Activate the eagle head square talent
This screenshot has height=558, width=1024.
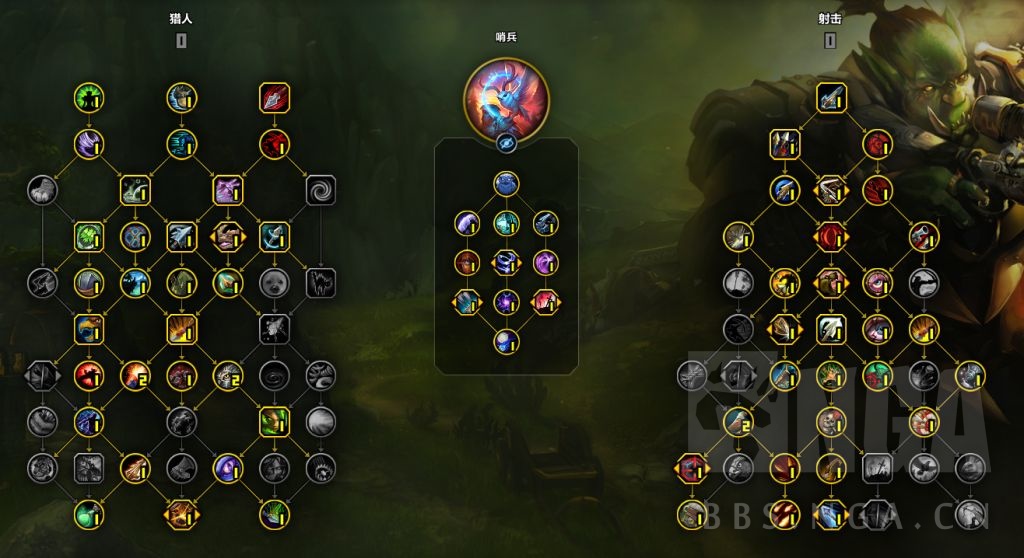89,330
